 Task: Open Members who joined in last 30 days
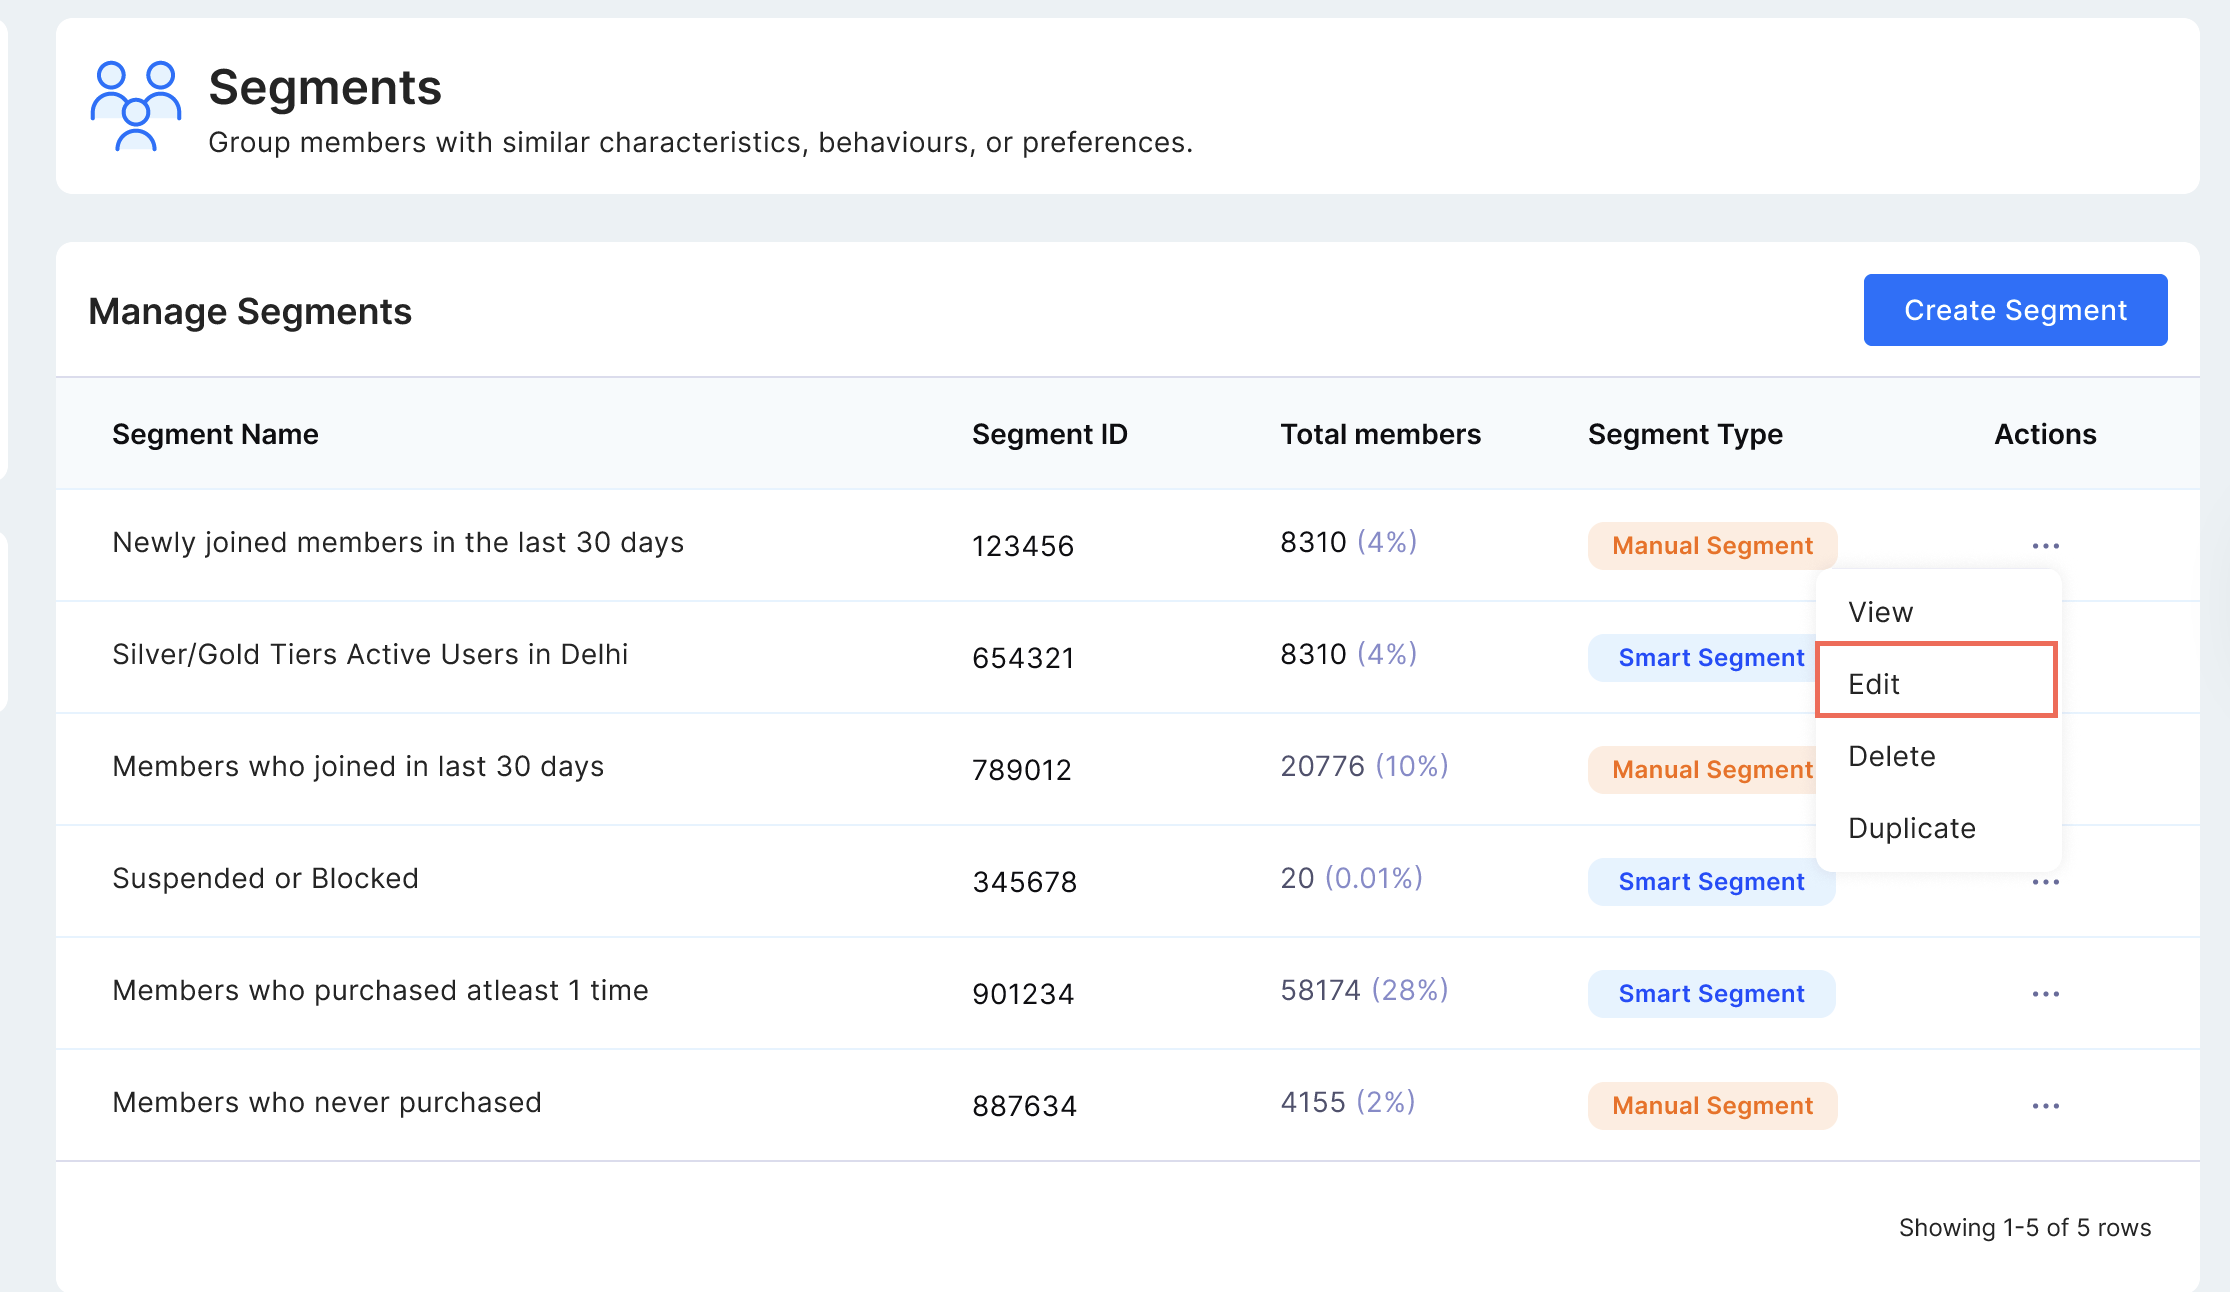pos(358,766)
